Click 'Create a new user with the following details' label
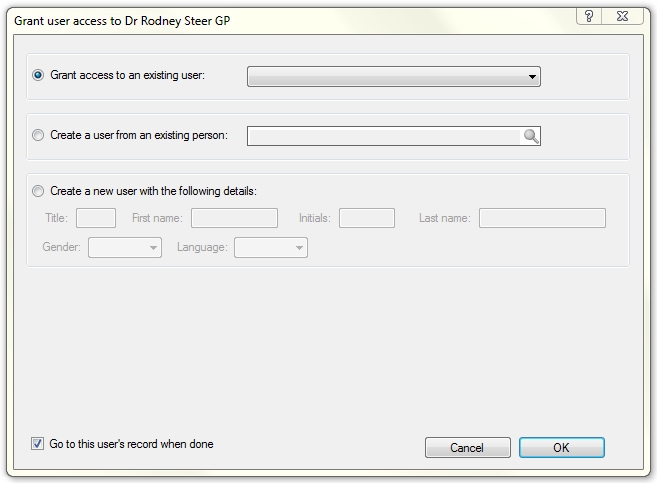The image size is (657, 483). (x=153, y=191)
